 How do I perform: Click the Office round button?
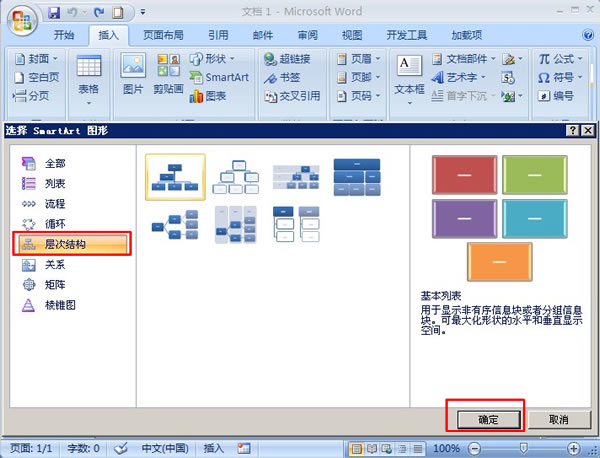point(22,20)
